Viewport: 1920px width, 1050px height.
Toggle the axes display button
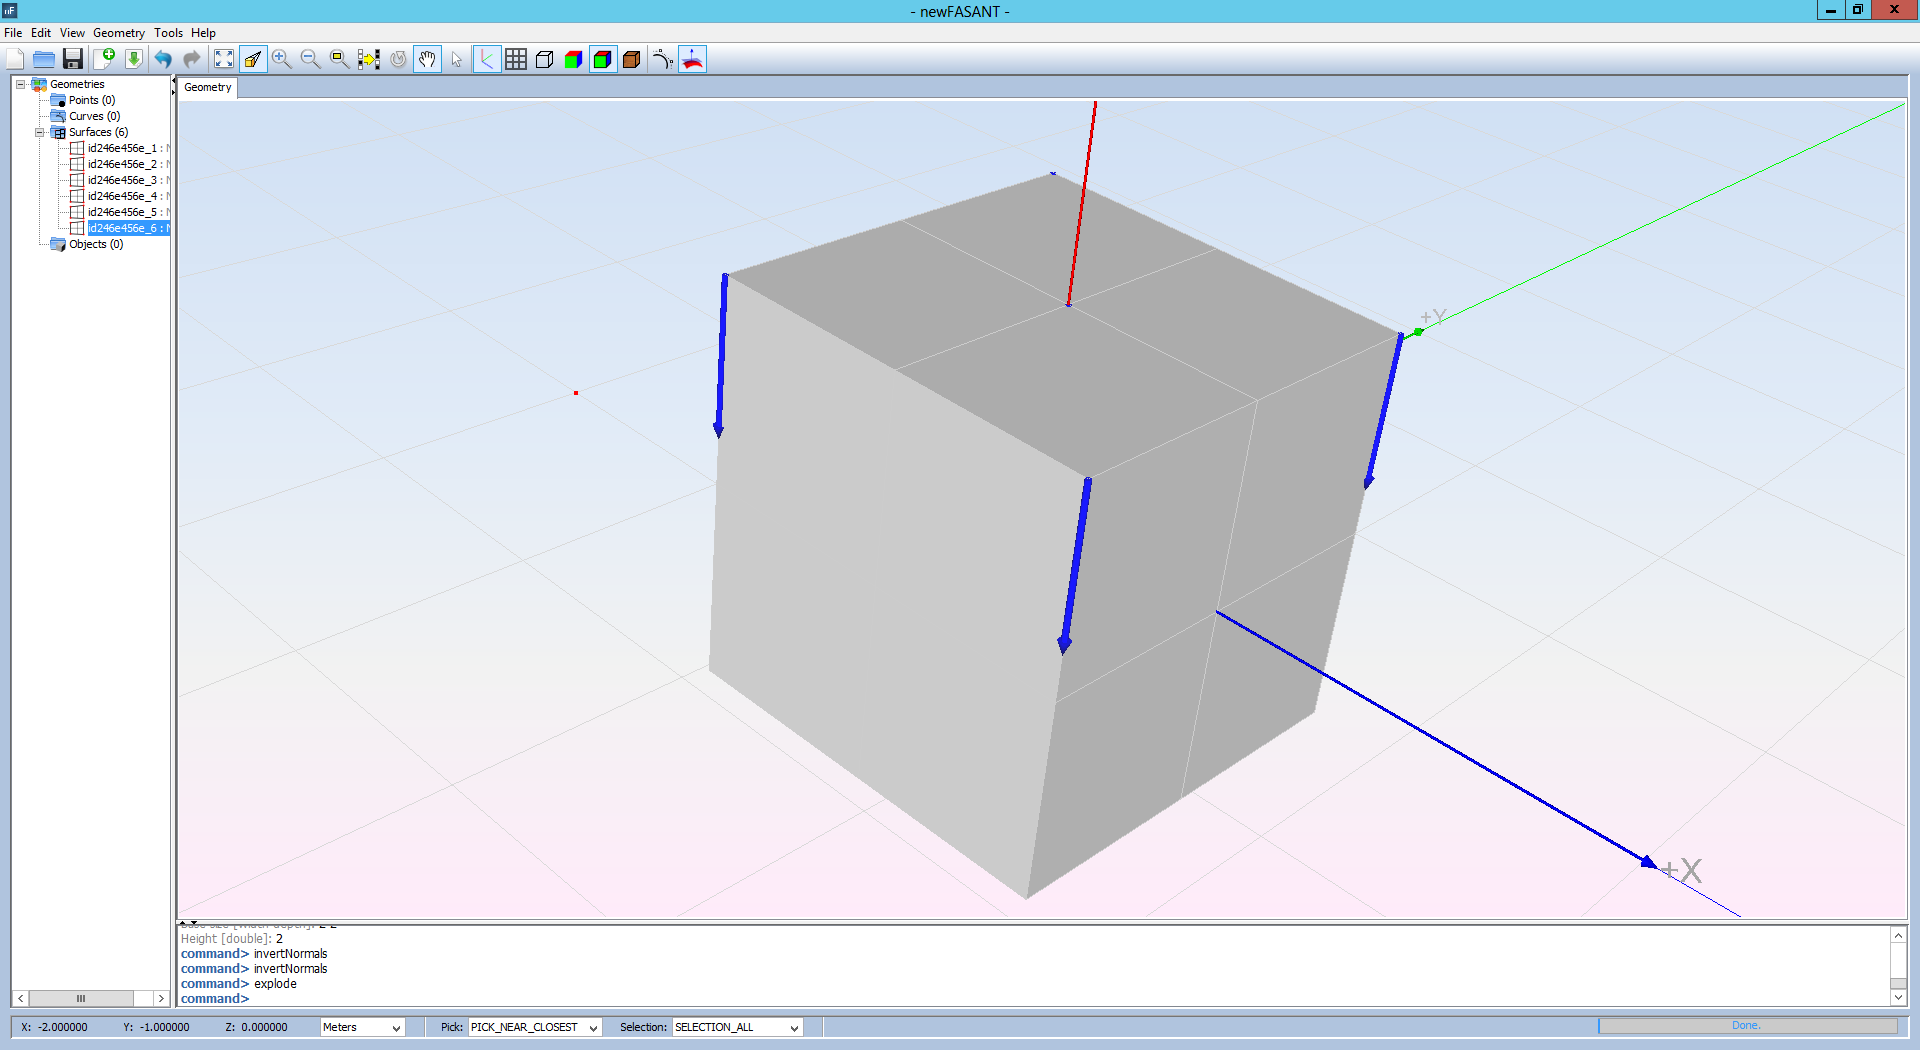(x=487, y=60)
